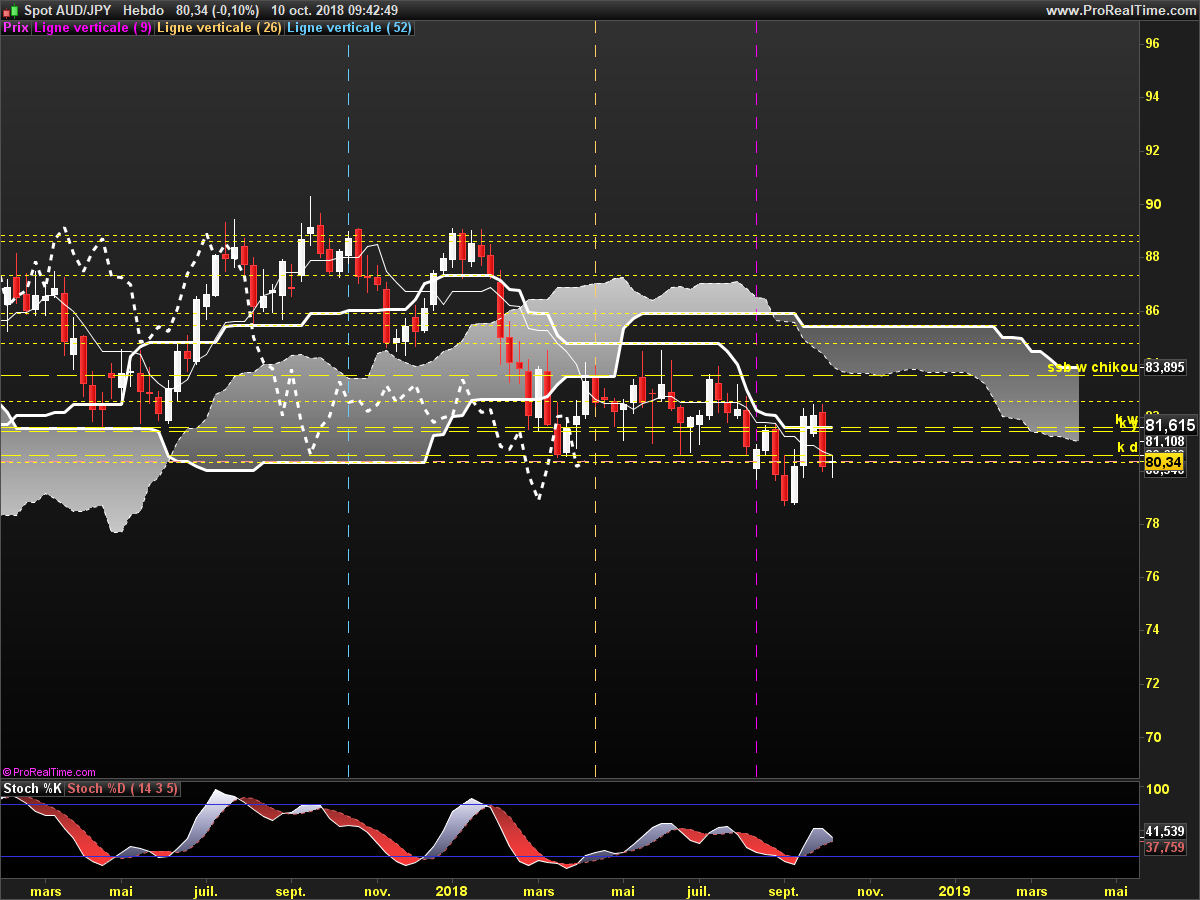Click the 2019 label on time axis
This screenshot has width=1200, height=900.
pyautogui.click(x=955, y=890)
